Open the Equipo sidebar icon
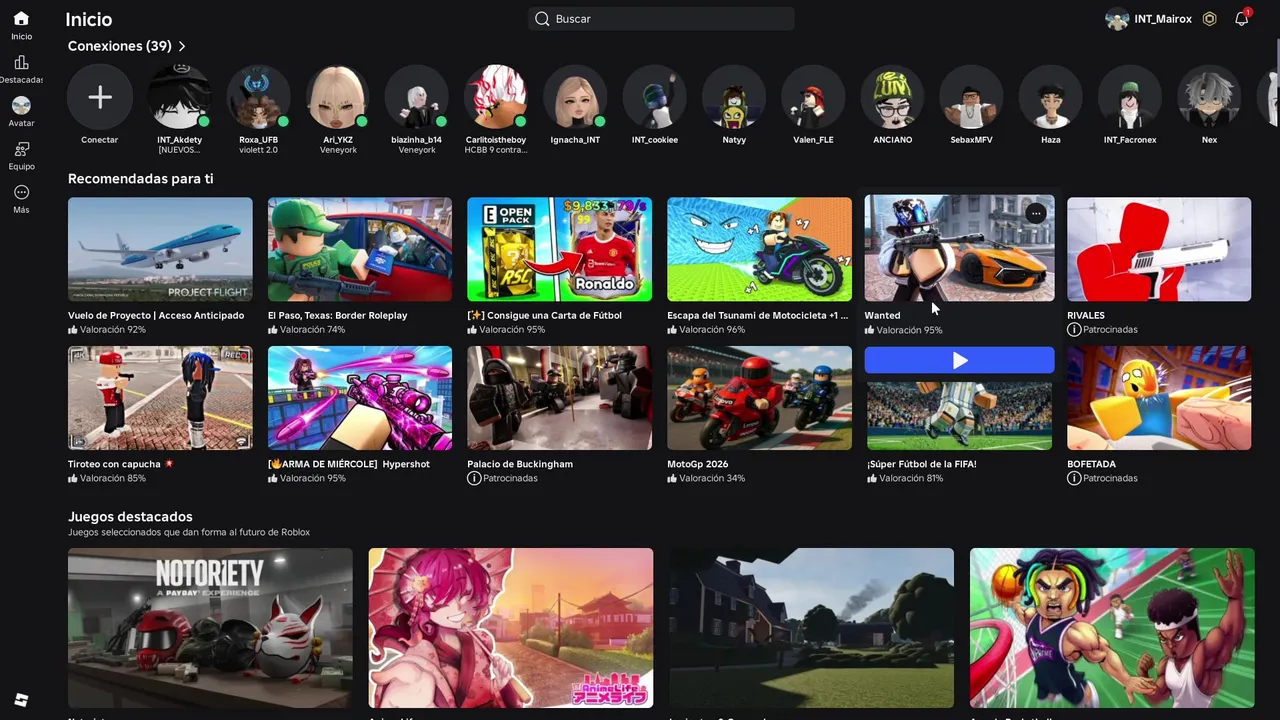The width and height of the screenshot is (1280, 720). point(21,149)
